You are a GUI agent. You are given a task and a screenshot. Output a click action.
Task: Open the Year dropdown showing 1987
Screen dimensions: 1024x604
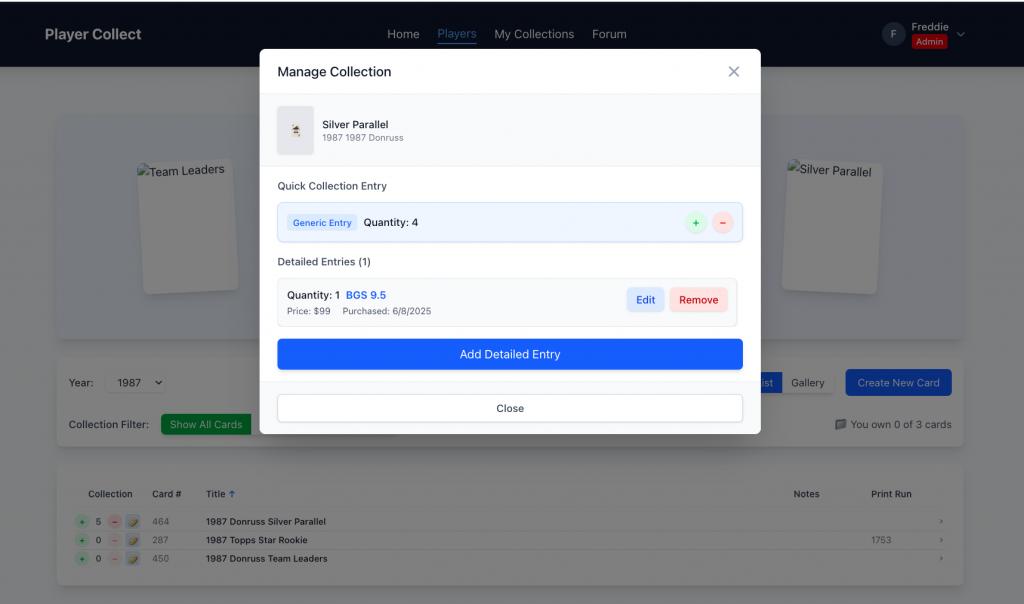click(139, 383)
